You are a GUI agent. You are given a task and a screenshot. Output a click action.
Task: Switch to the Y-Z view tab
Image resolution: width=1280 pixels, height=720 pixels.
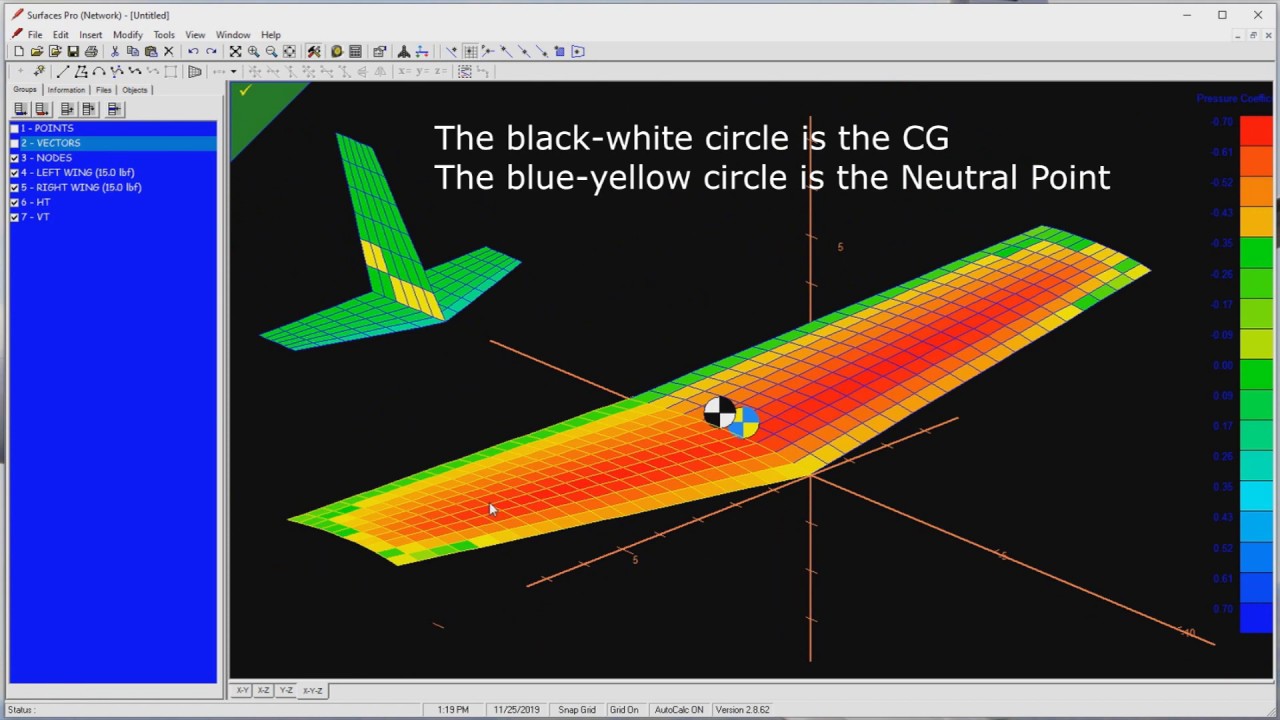pyautogui.click(x=286, y=690)
